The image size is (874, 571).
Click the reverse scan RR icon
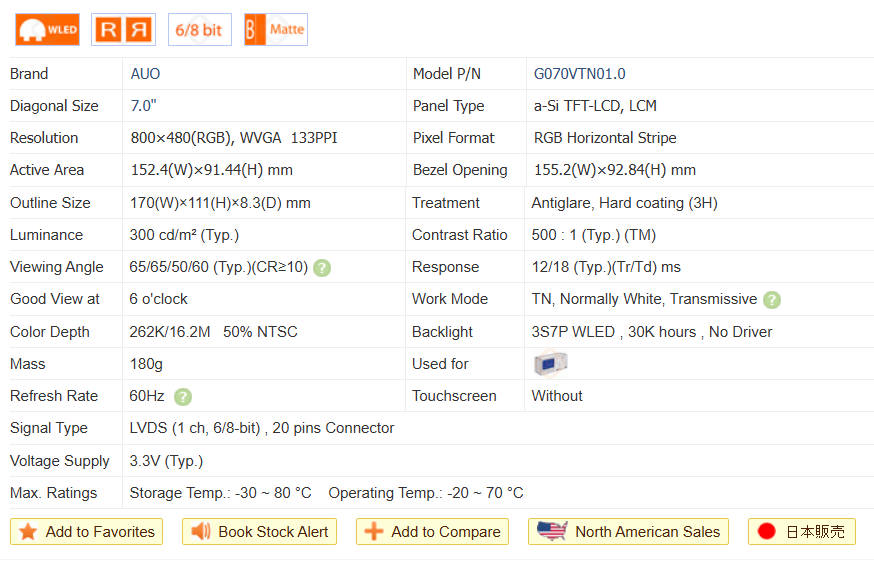pos(123,30)
